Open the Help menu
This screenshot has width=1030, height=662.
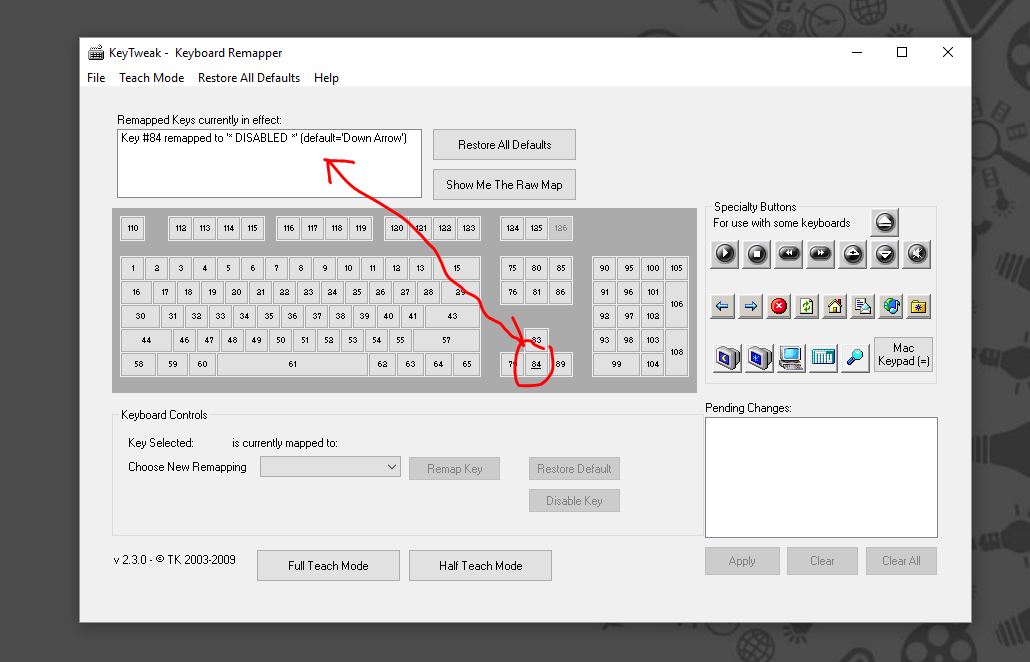tap(326, 77)
